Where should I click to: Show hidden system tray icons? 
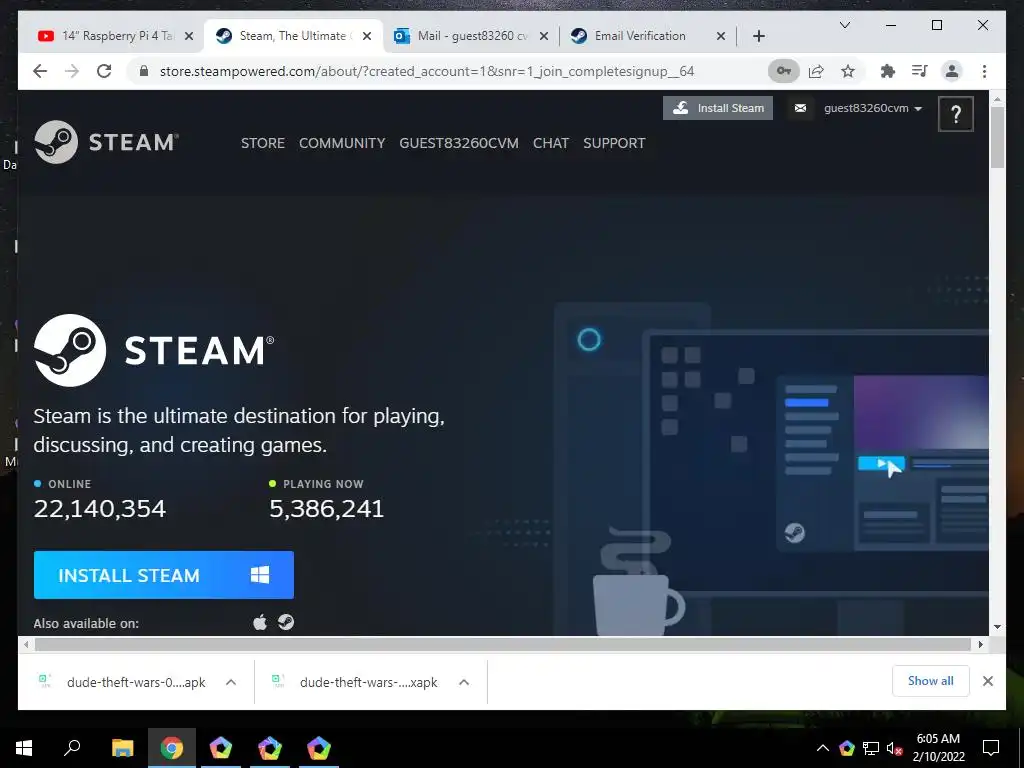click(x=823, y=748)
